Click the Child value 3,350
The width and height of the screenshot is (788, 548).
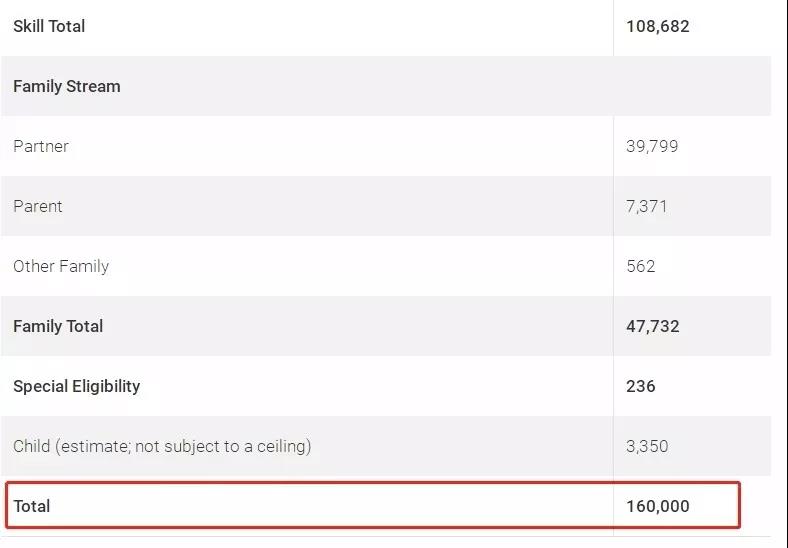coord(647,446)
